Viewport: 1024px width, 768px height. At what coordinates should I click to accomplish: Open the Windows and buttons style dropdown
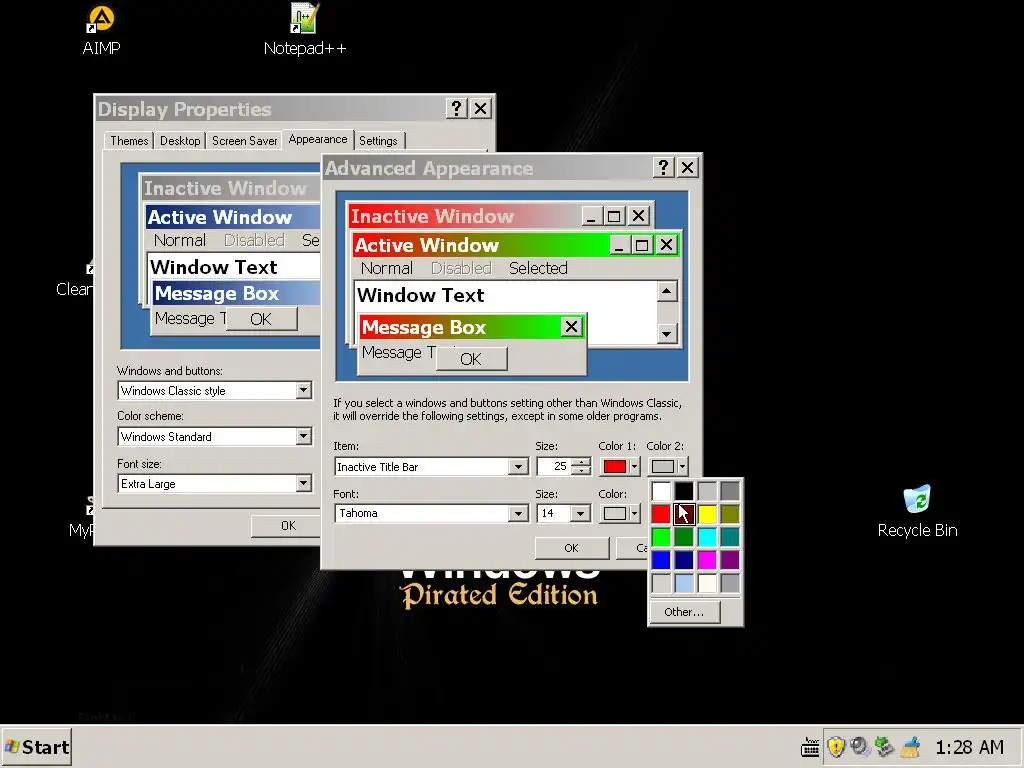303,391
